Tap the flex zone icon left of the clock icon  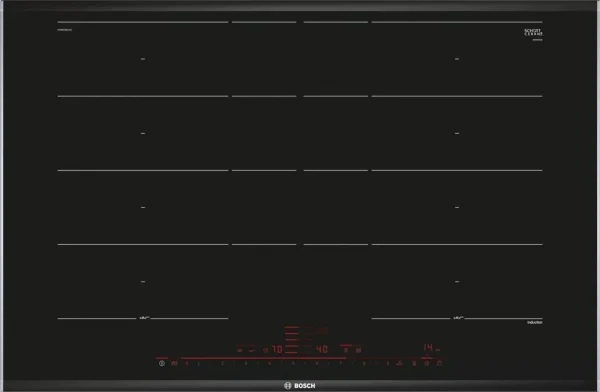251,350
